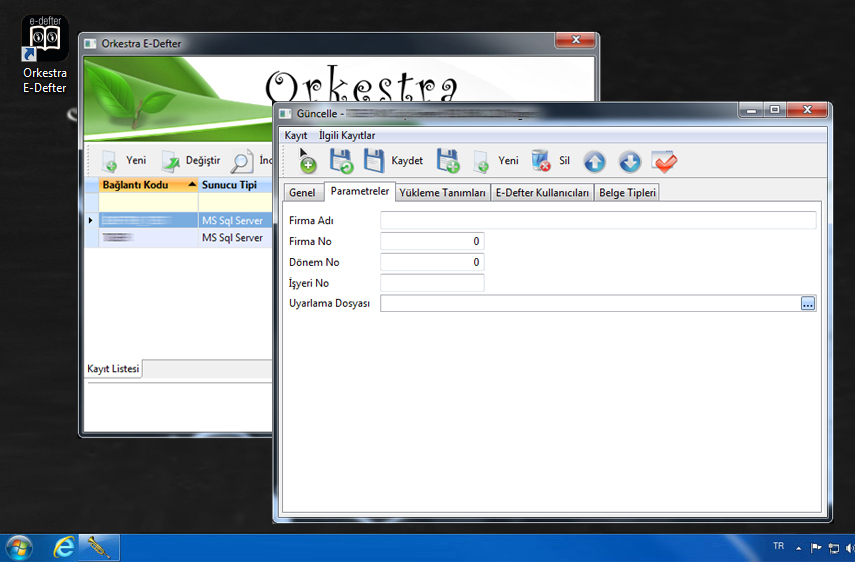Sort by Sunucu Tipi column header
This screenshot has width=855, height=562.
pos(236,185)
